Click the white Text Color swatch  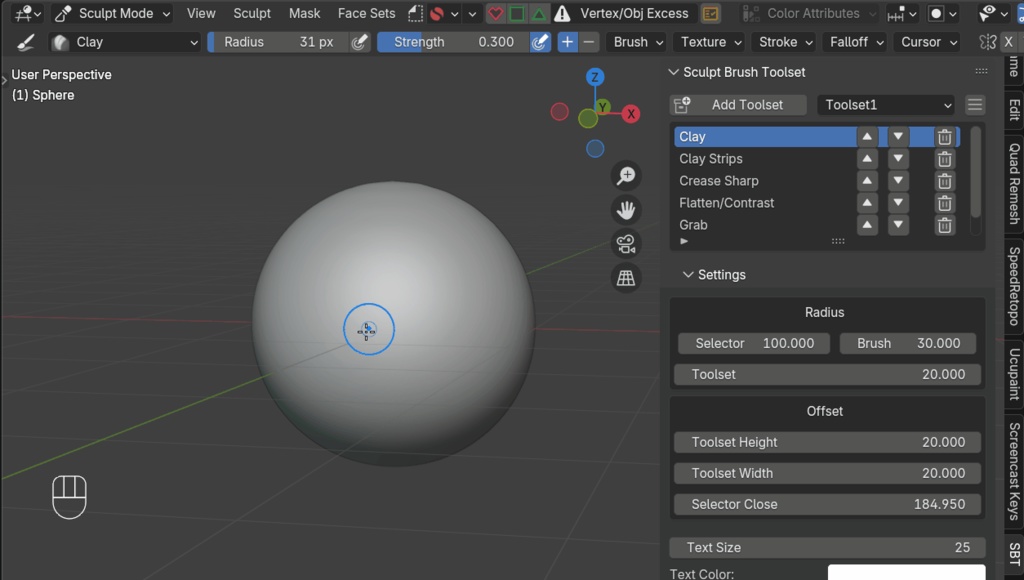pyautogui.click(x=905, y=572)
